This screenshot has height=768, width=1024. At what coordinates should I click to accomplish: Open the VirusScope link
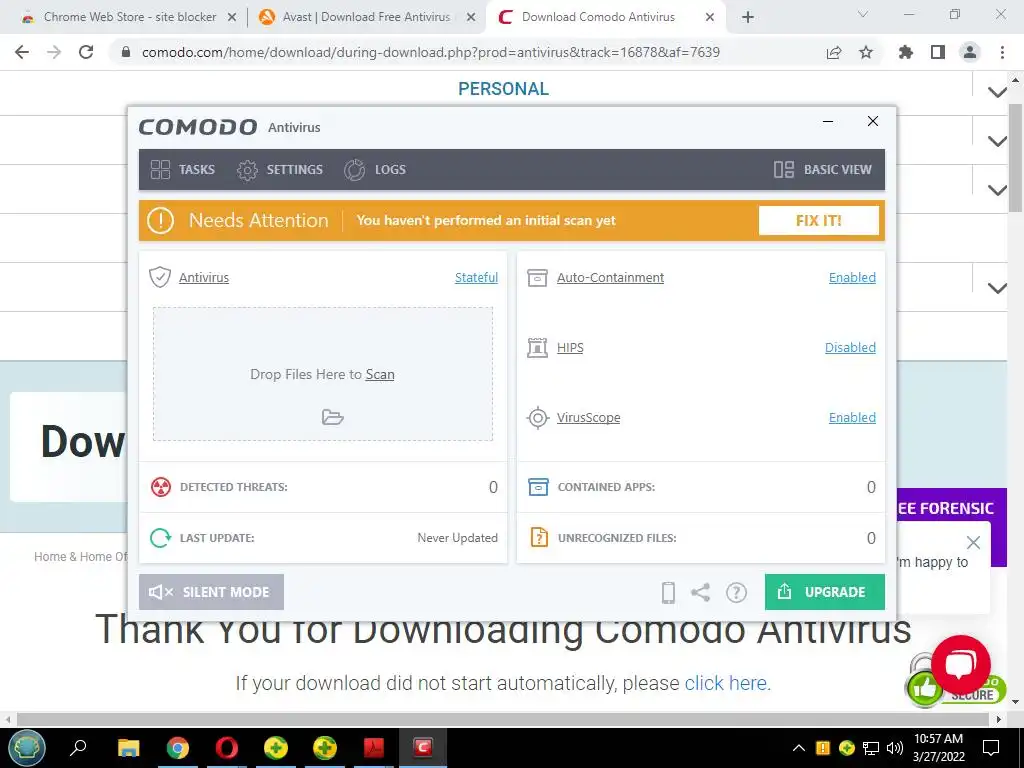pyautogui.click(x=588, y=417)
